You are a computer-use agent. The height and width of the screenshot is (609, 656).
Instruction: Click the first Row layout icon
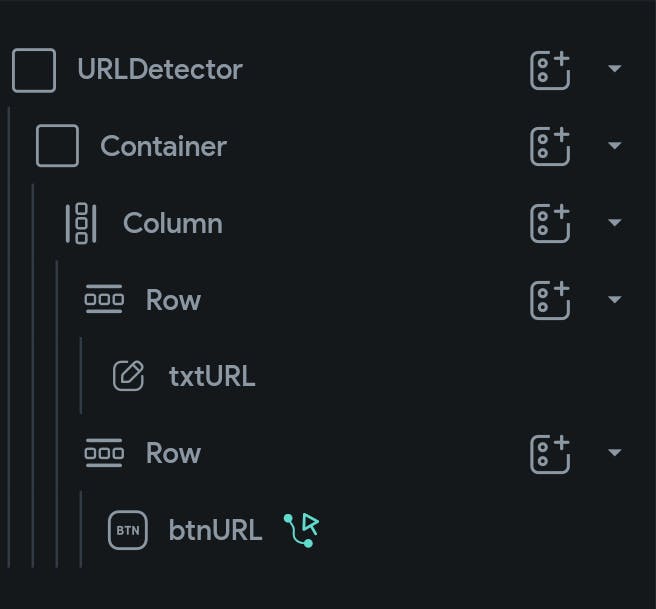104,300
